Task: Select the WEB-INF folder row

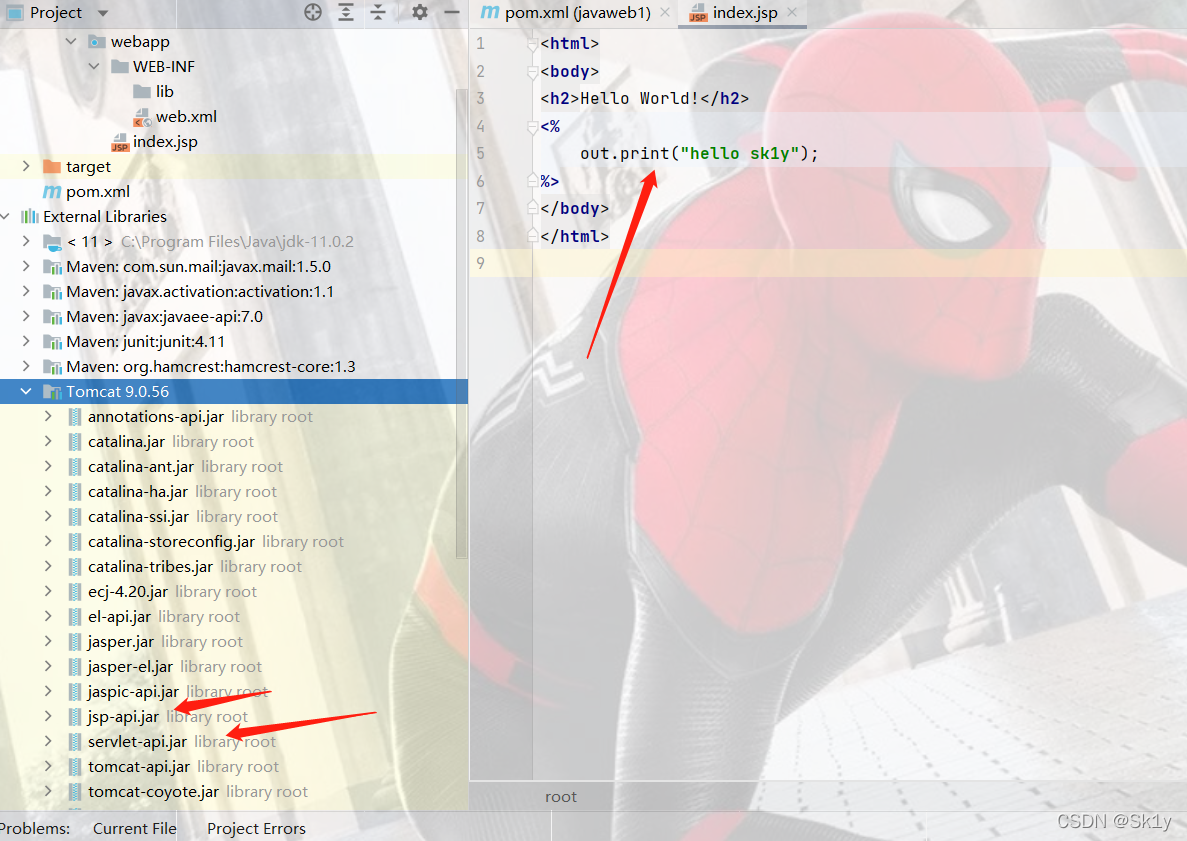Action: (234, 67)
